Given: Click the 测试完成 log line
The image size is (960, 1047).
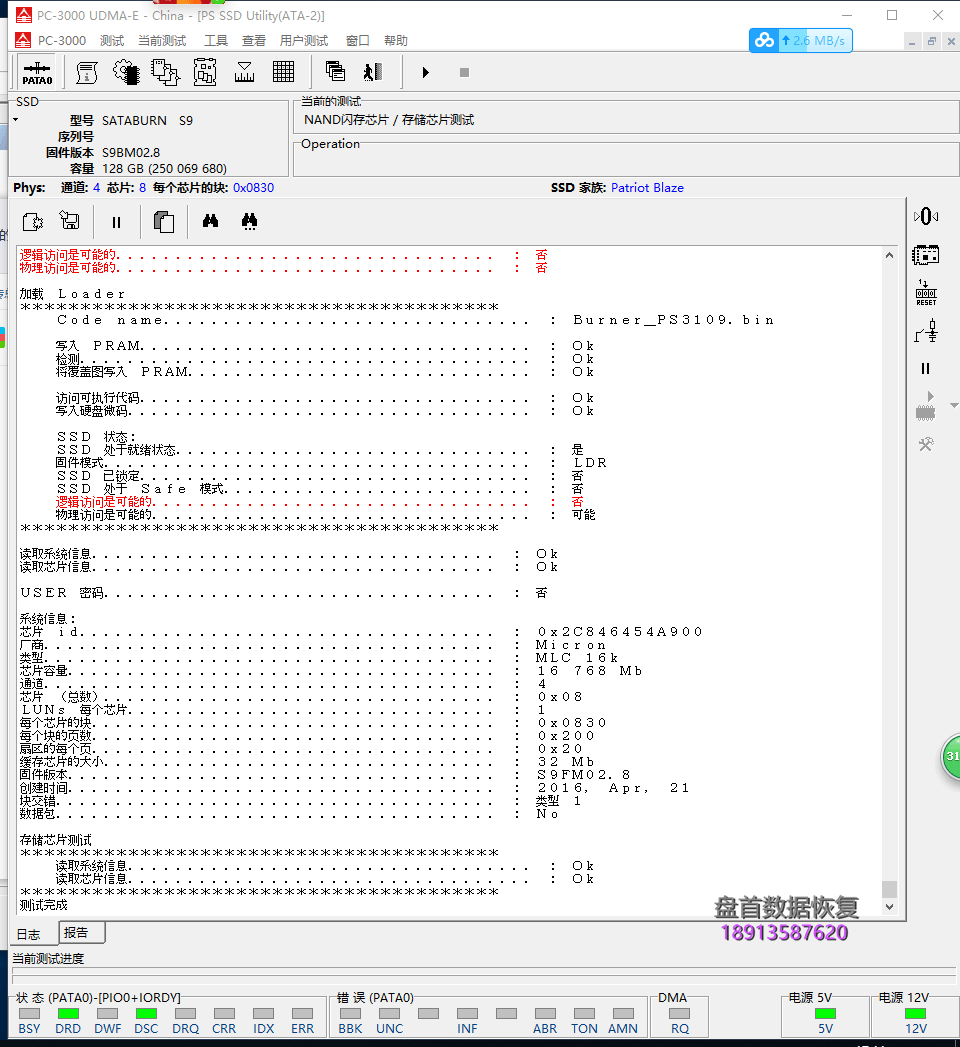Looking at the screenshot, I should coord(43,905).
